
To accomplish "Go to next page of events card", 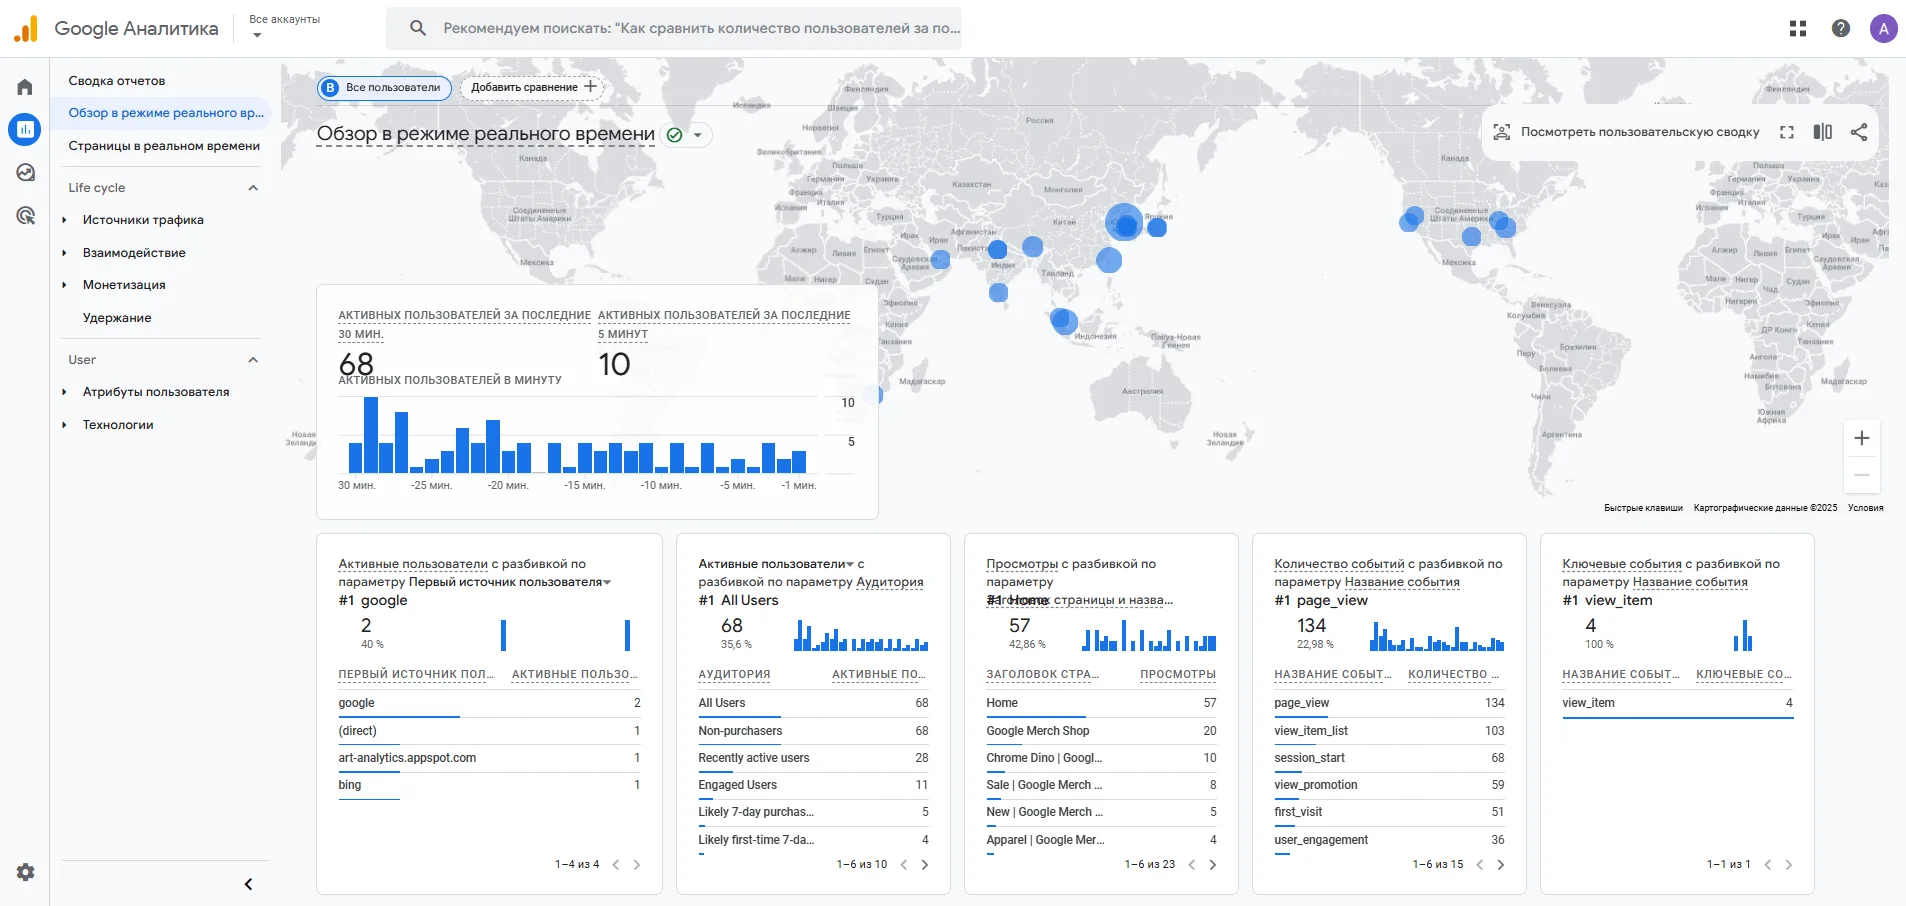I will (x=1500, y=865).
